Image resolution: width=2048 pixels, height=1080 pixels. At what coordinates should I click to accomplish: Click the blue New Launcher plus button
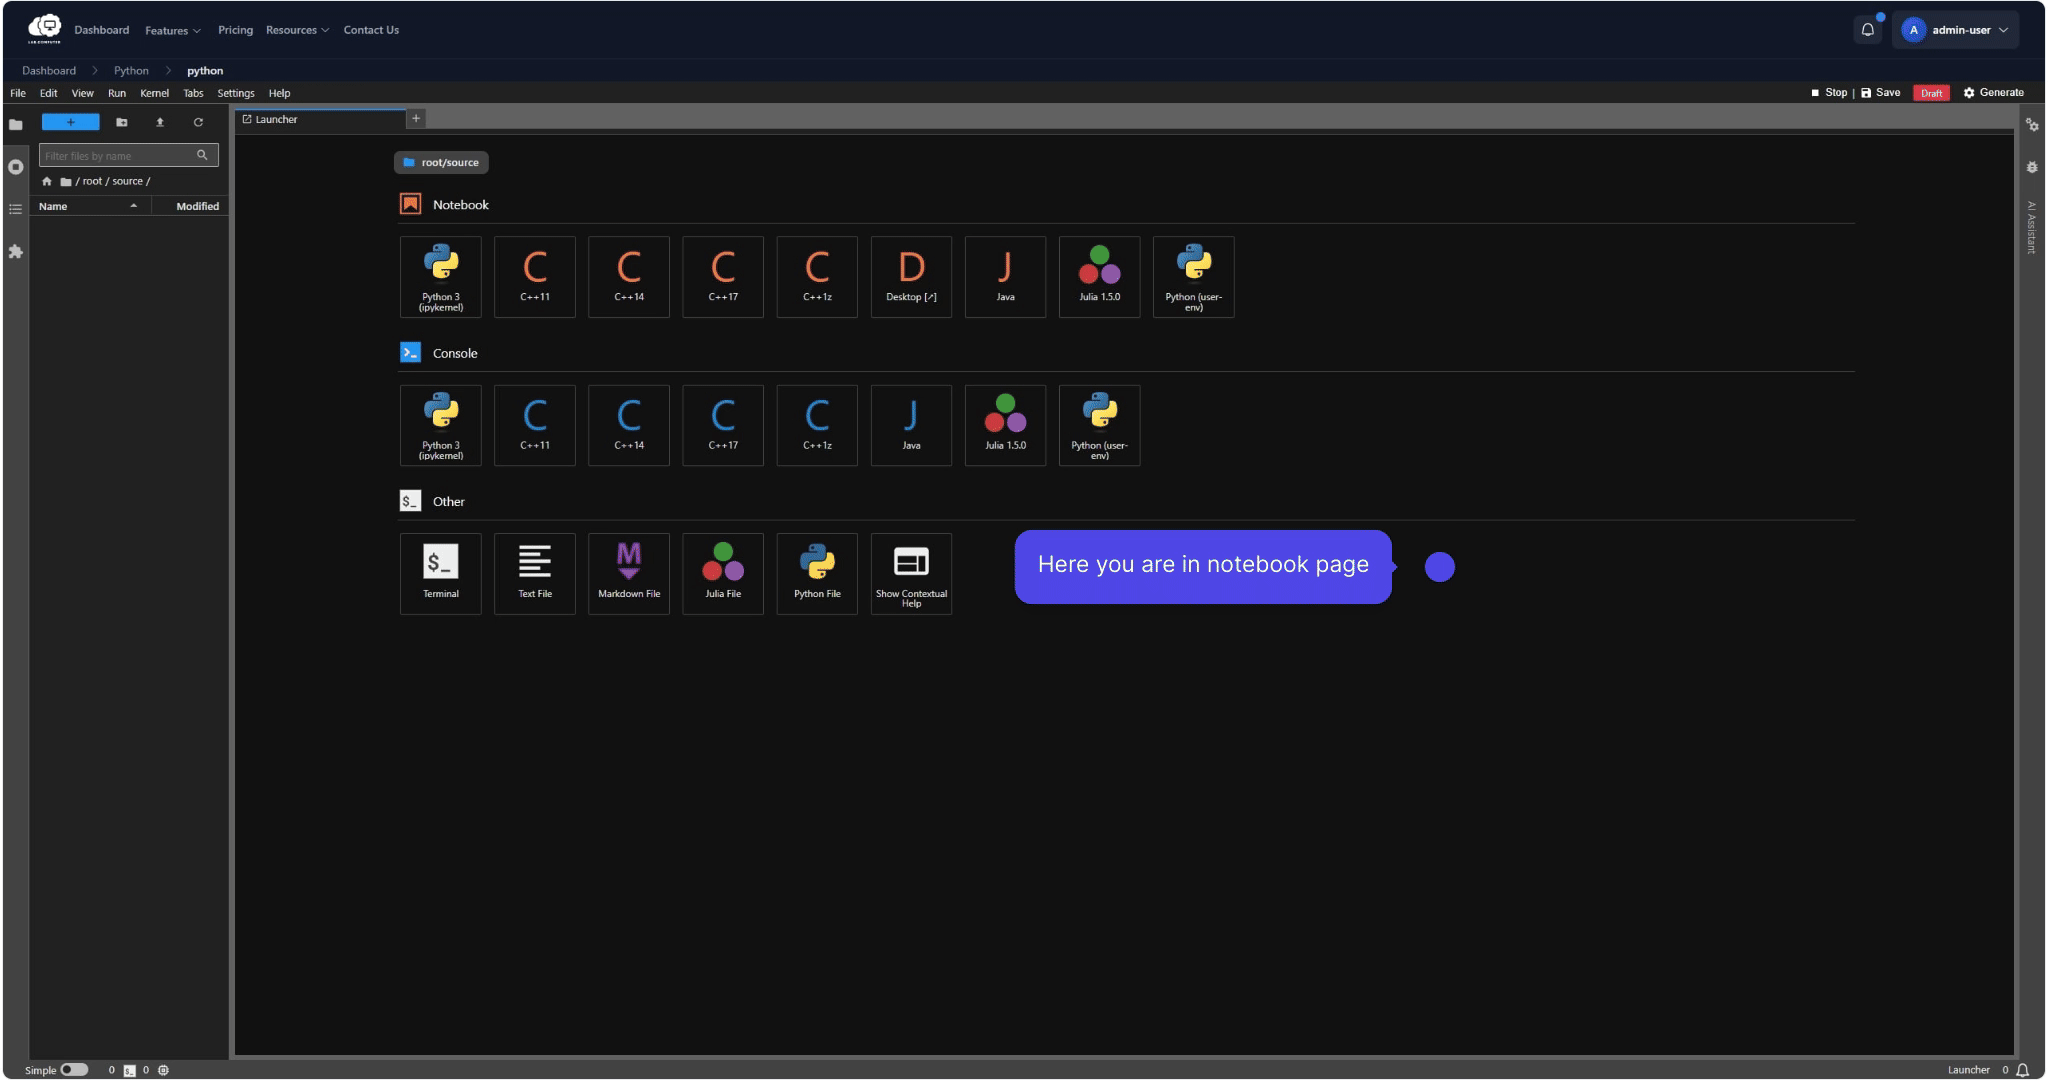click(x=70, y=122)
